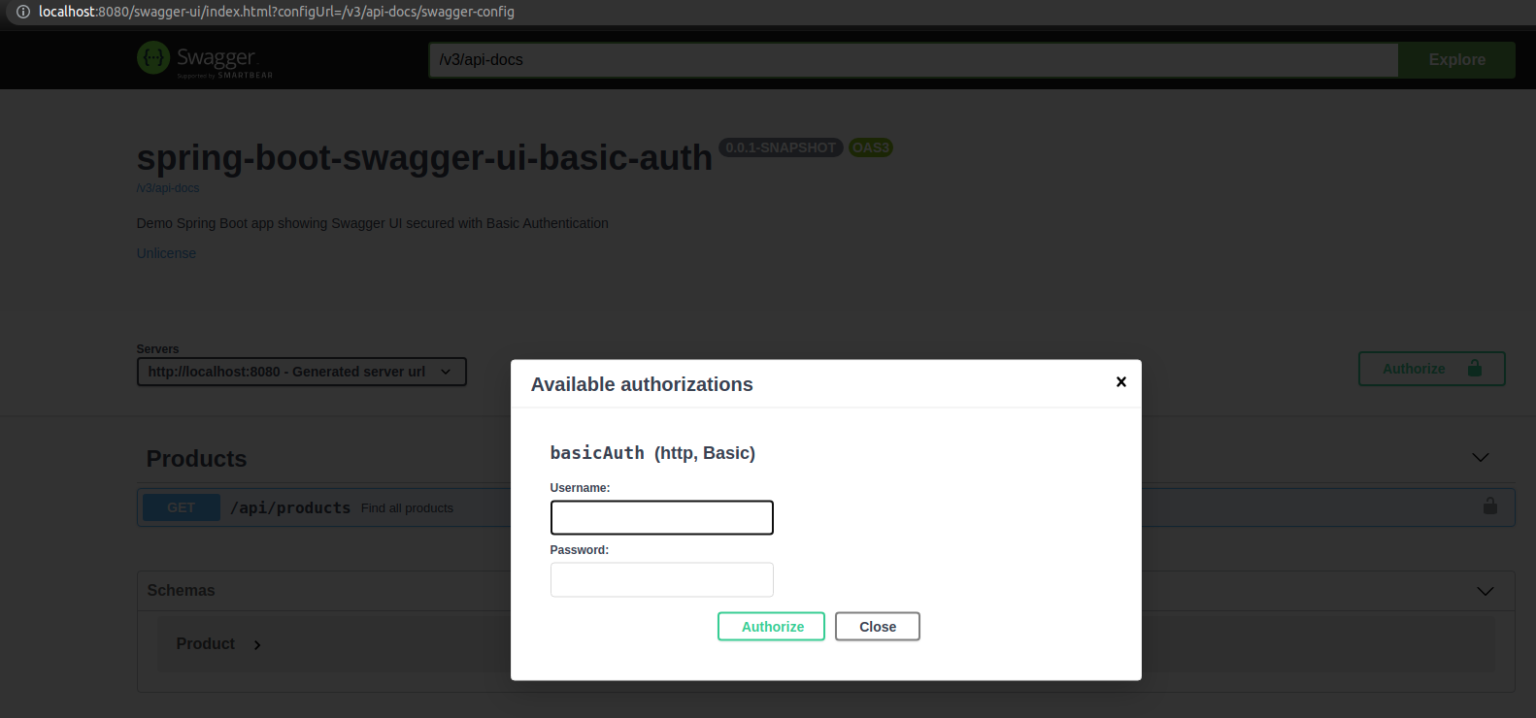Collapse the Products section with its chevron

[x=1481, y=458]
